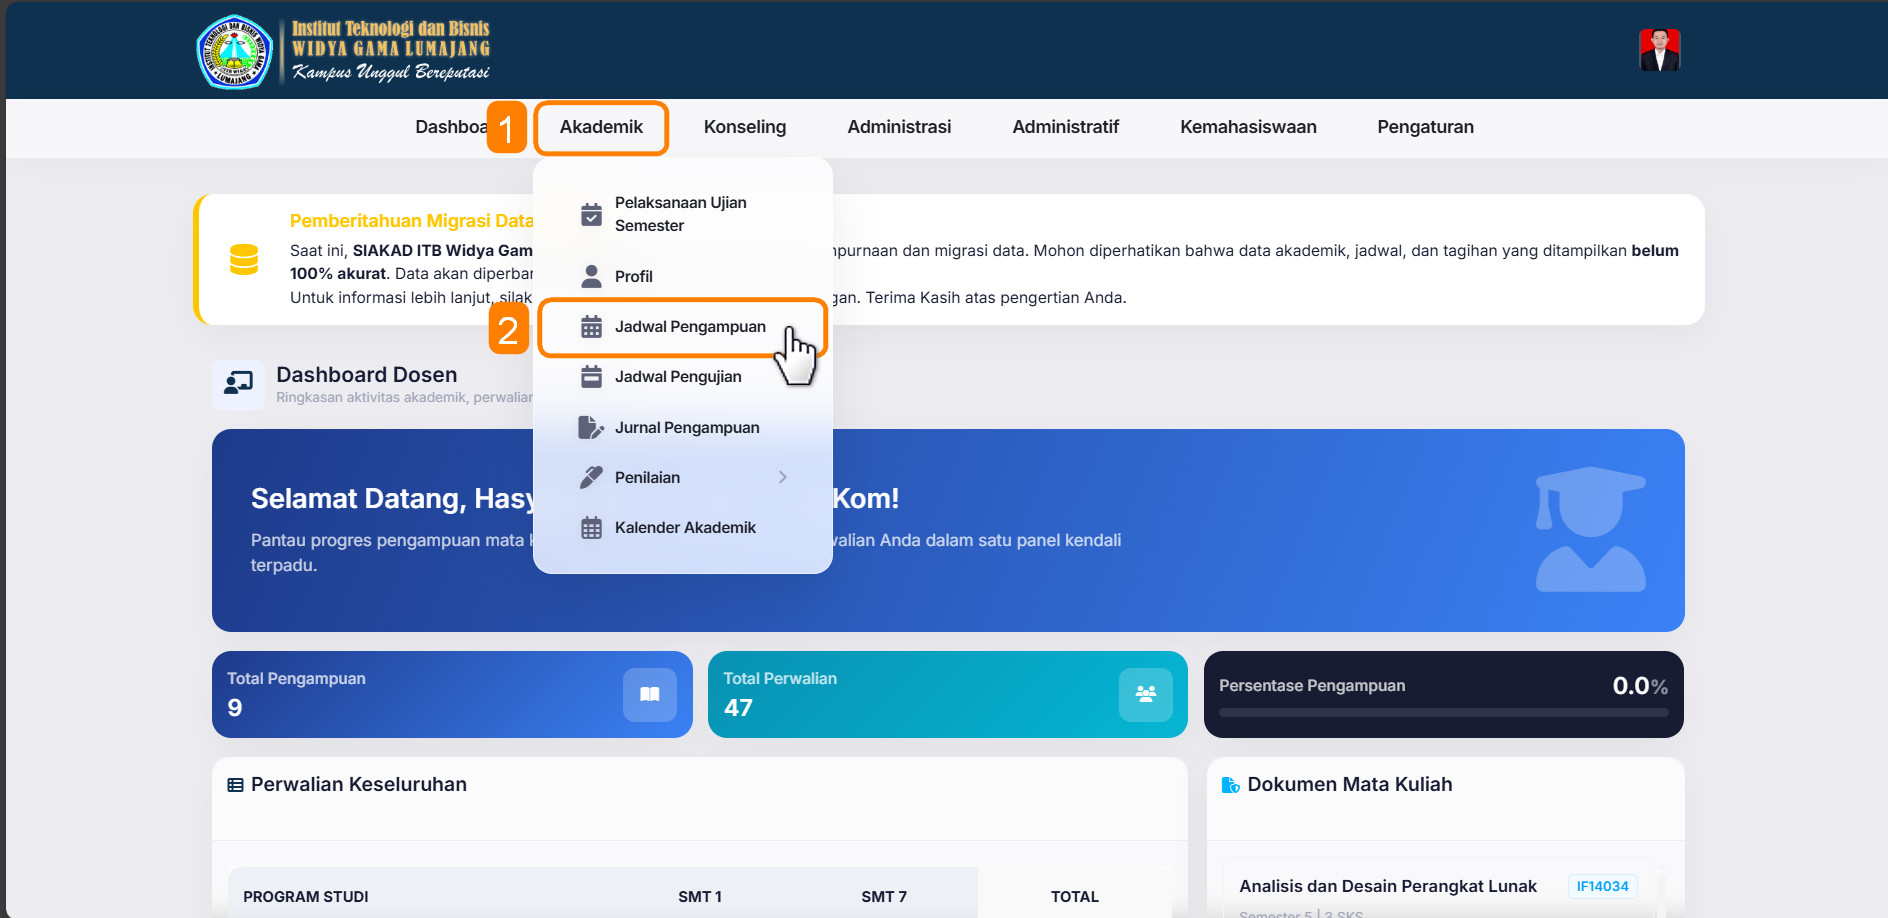Click the Dashboard Dosen presenter icon
Image resolution: width=1888 pixels, height=918 pixels.
click(238, 384)
